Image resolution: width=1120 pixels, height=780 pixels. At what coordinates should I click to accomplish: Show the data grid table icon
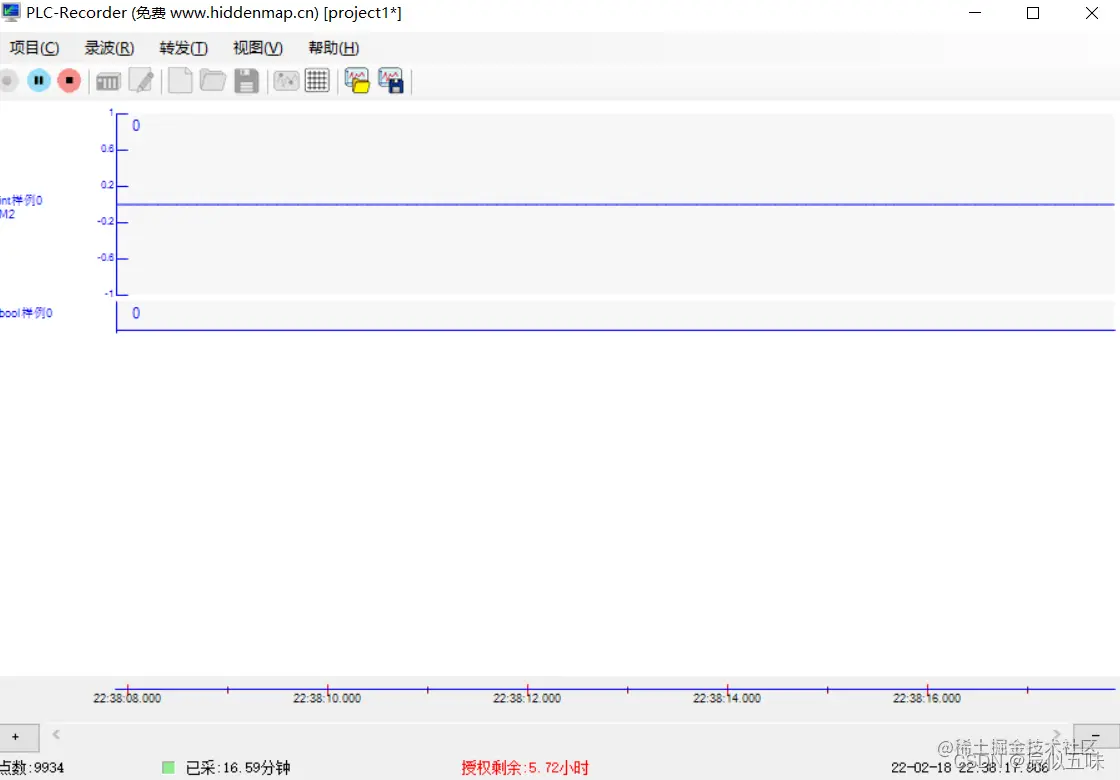(316, 81)
